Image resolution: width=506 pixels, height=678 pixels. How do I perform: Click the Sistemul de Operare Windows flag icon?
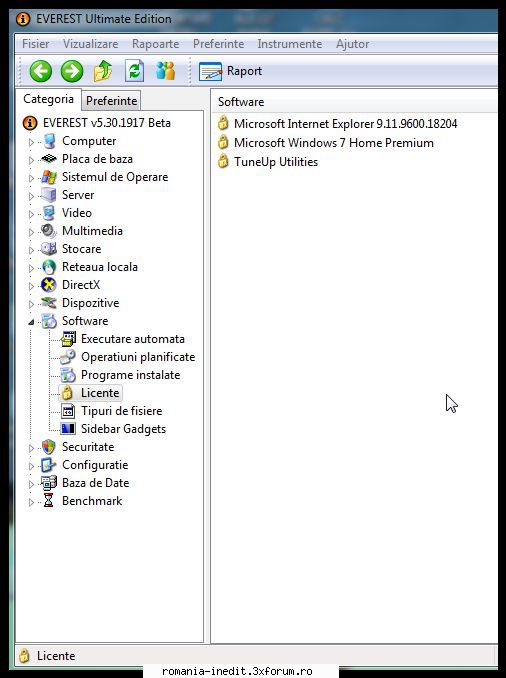pos(49,177)
